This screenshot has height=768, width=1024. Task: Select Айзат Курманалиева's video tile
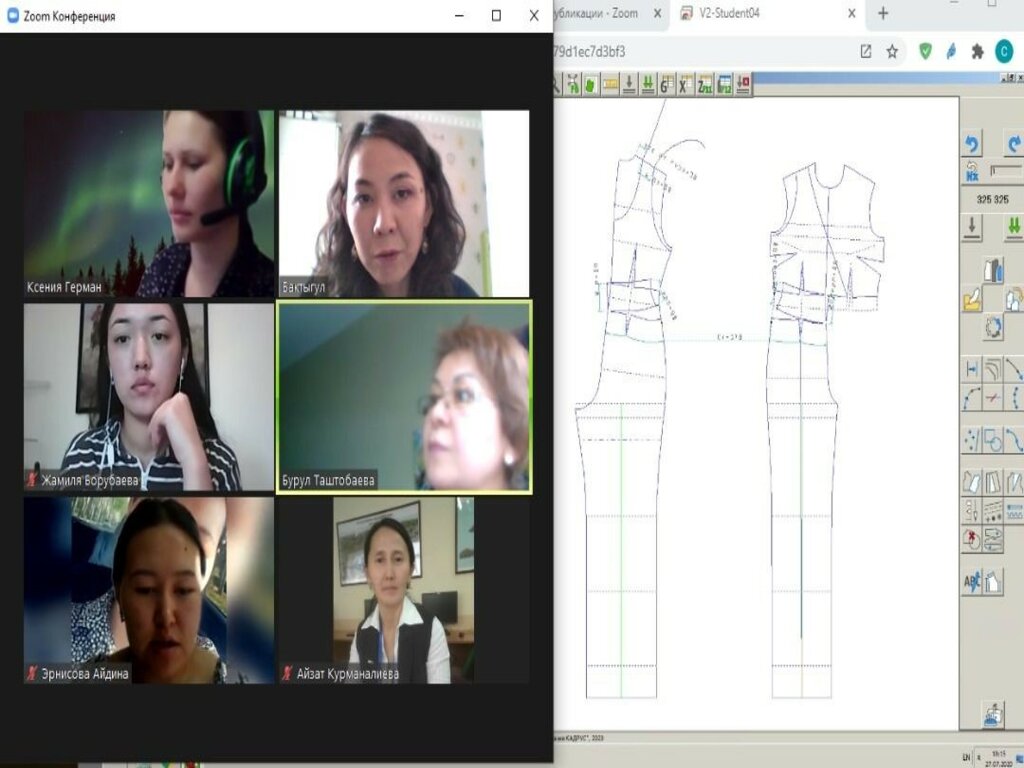404,590
